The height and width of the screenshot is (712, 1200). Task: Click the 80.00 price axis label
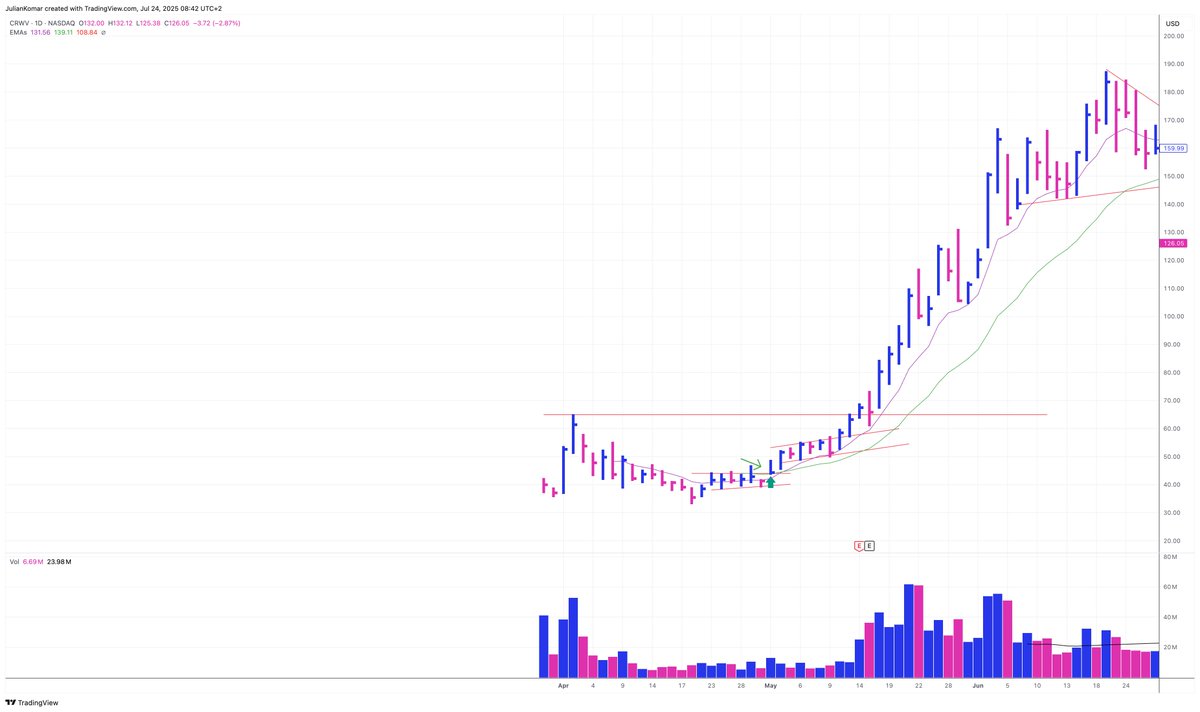coord(1173,372)
